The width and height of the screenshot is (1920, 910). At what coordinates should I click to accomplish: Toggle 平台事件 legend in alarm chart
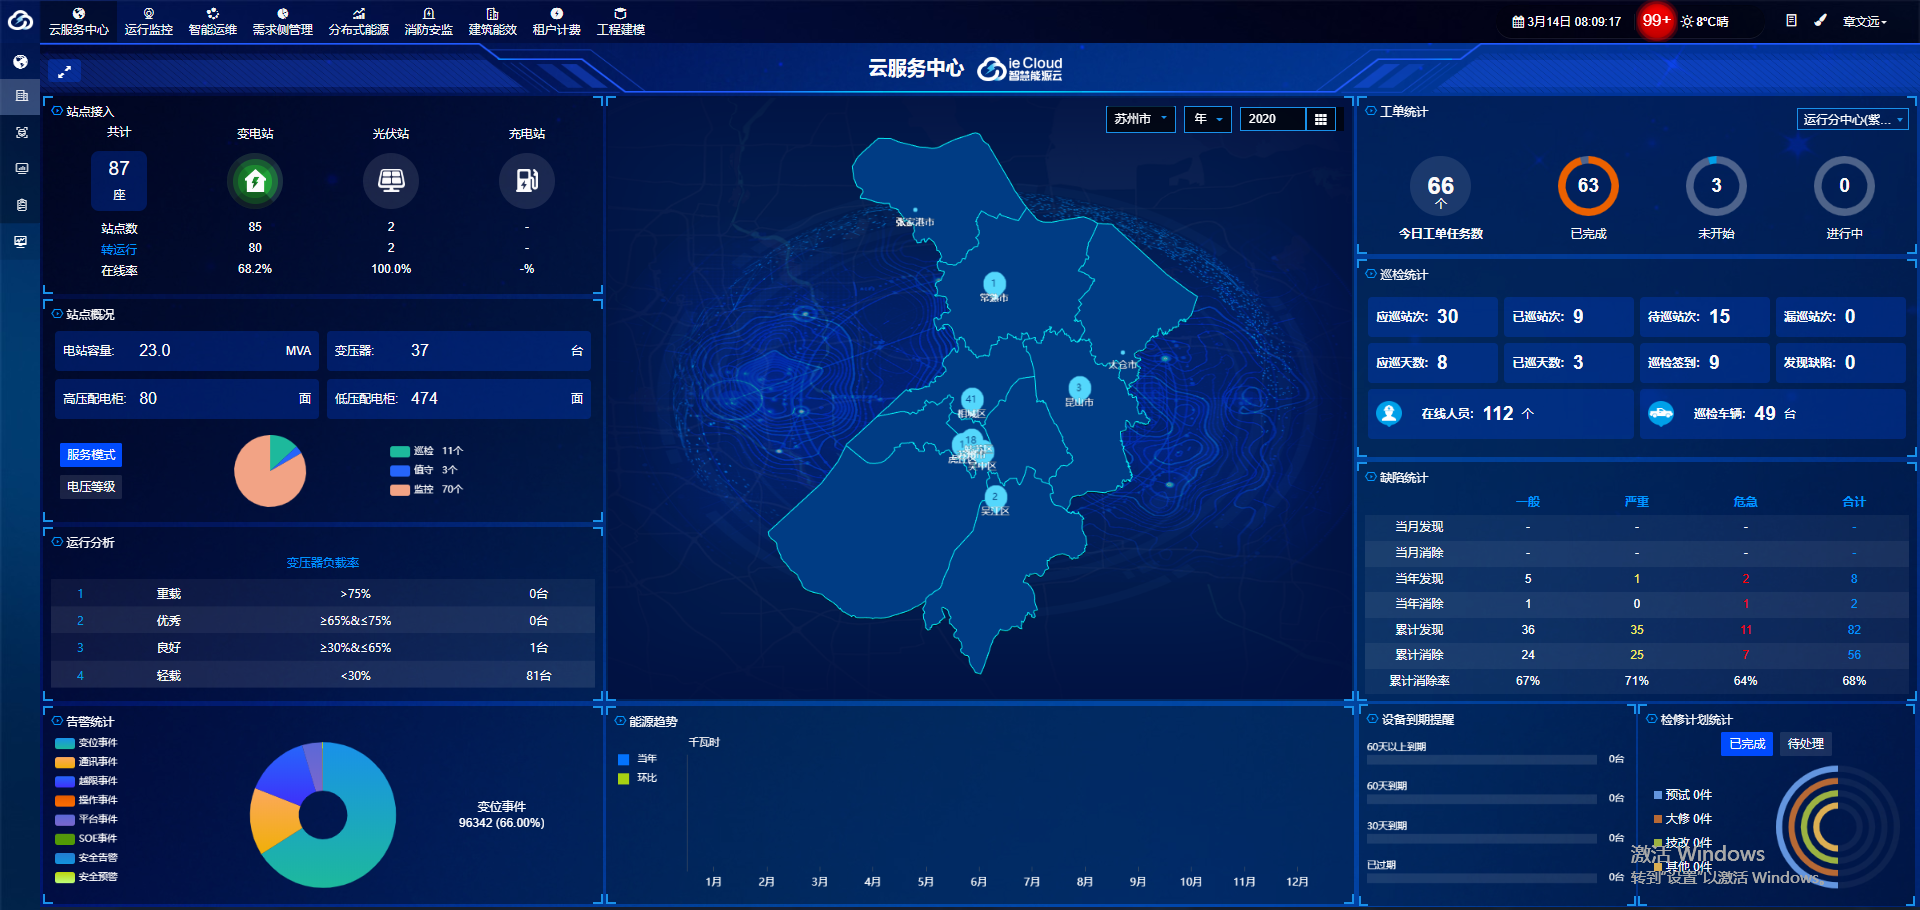[x=87, y=819]
